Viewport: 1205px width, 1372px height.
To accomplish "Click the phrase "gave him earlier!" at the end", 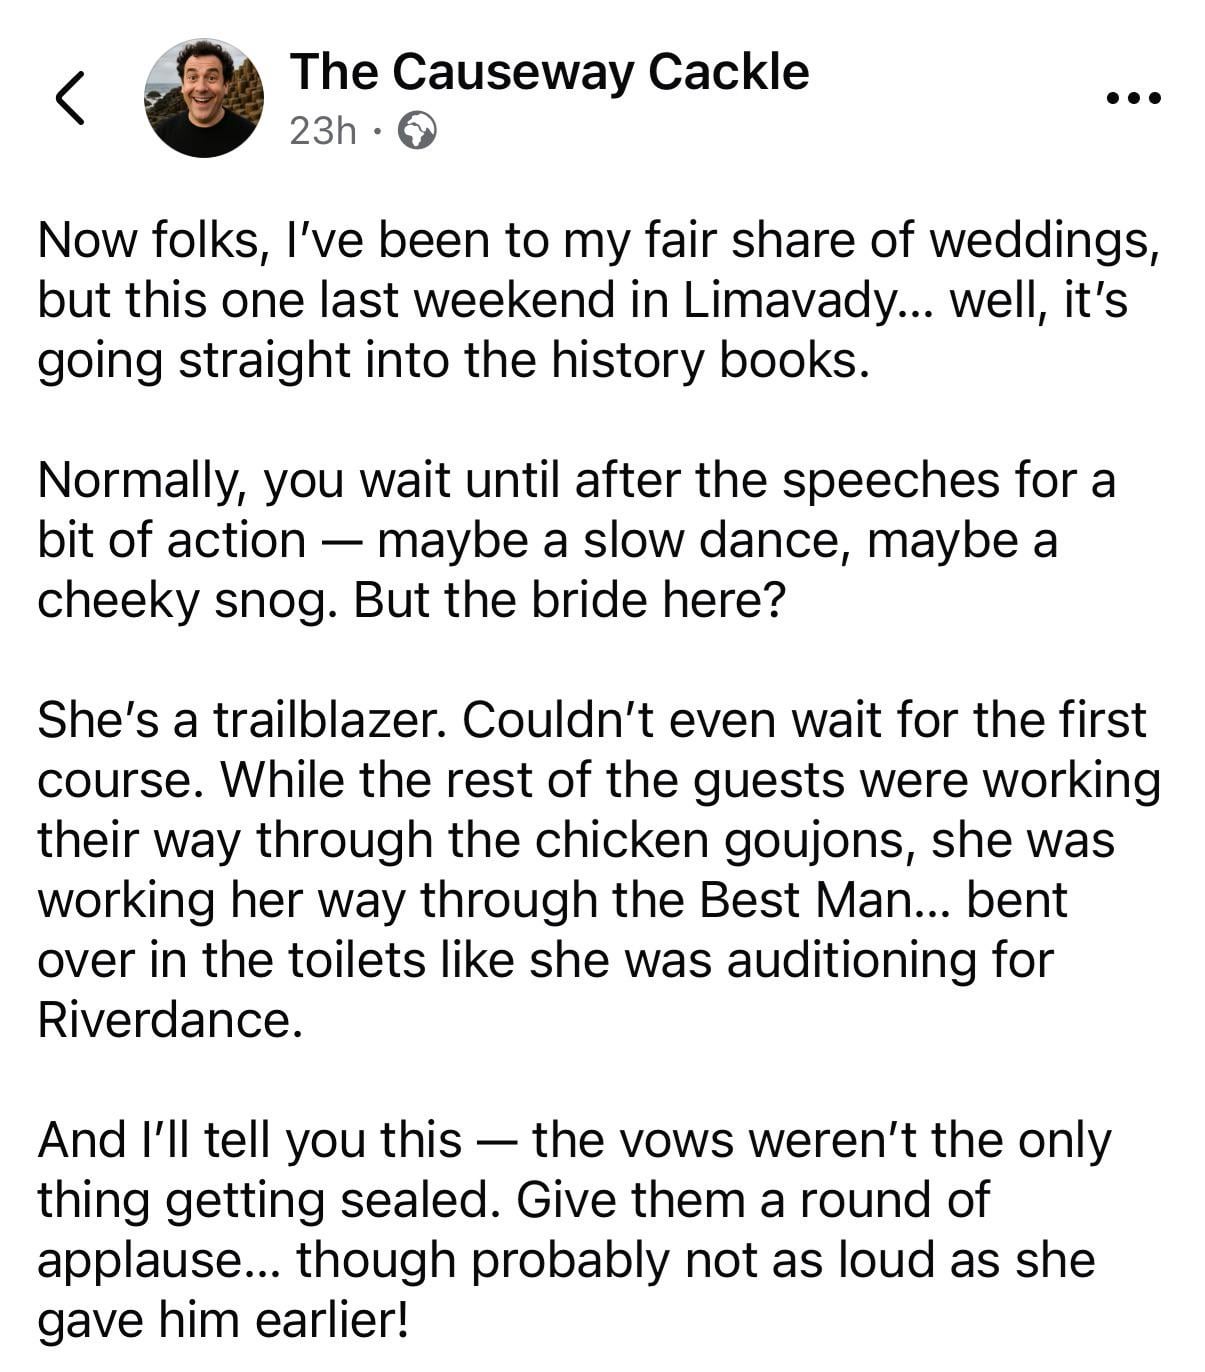I will click(x=223, y=1320).
